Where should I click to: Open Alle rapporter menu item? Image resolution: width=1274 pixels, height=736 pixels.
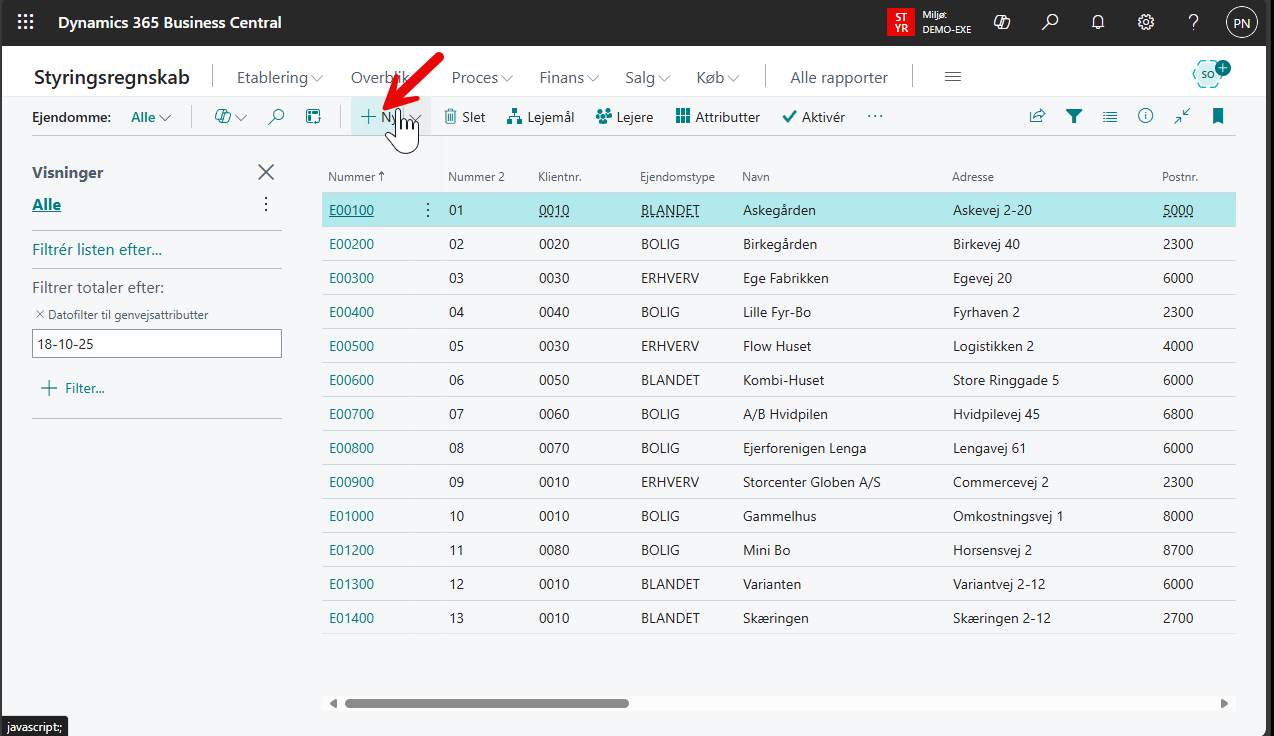tap(838, 78)
